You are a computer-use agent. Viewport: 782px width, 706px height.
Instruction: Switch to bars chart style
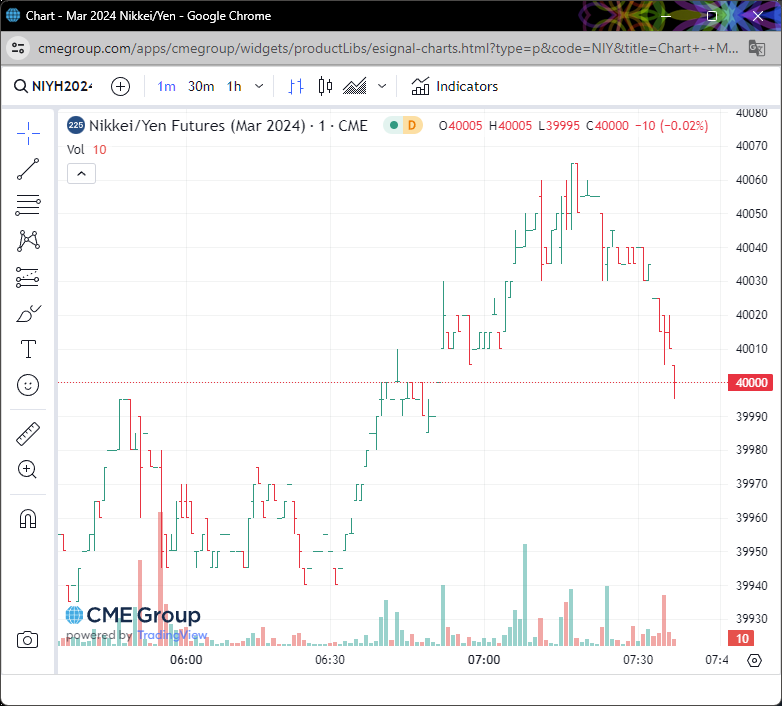pos(296,86)
